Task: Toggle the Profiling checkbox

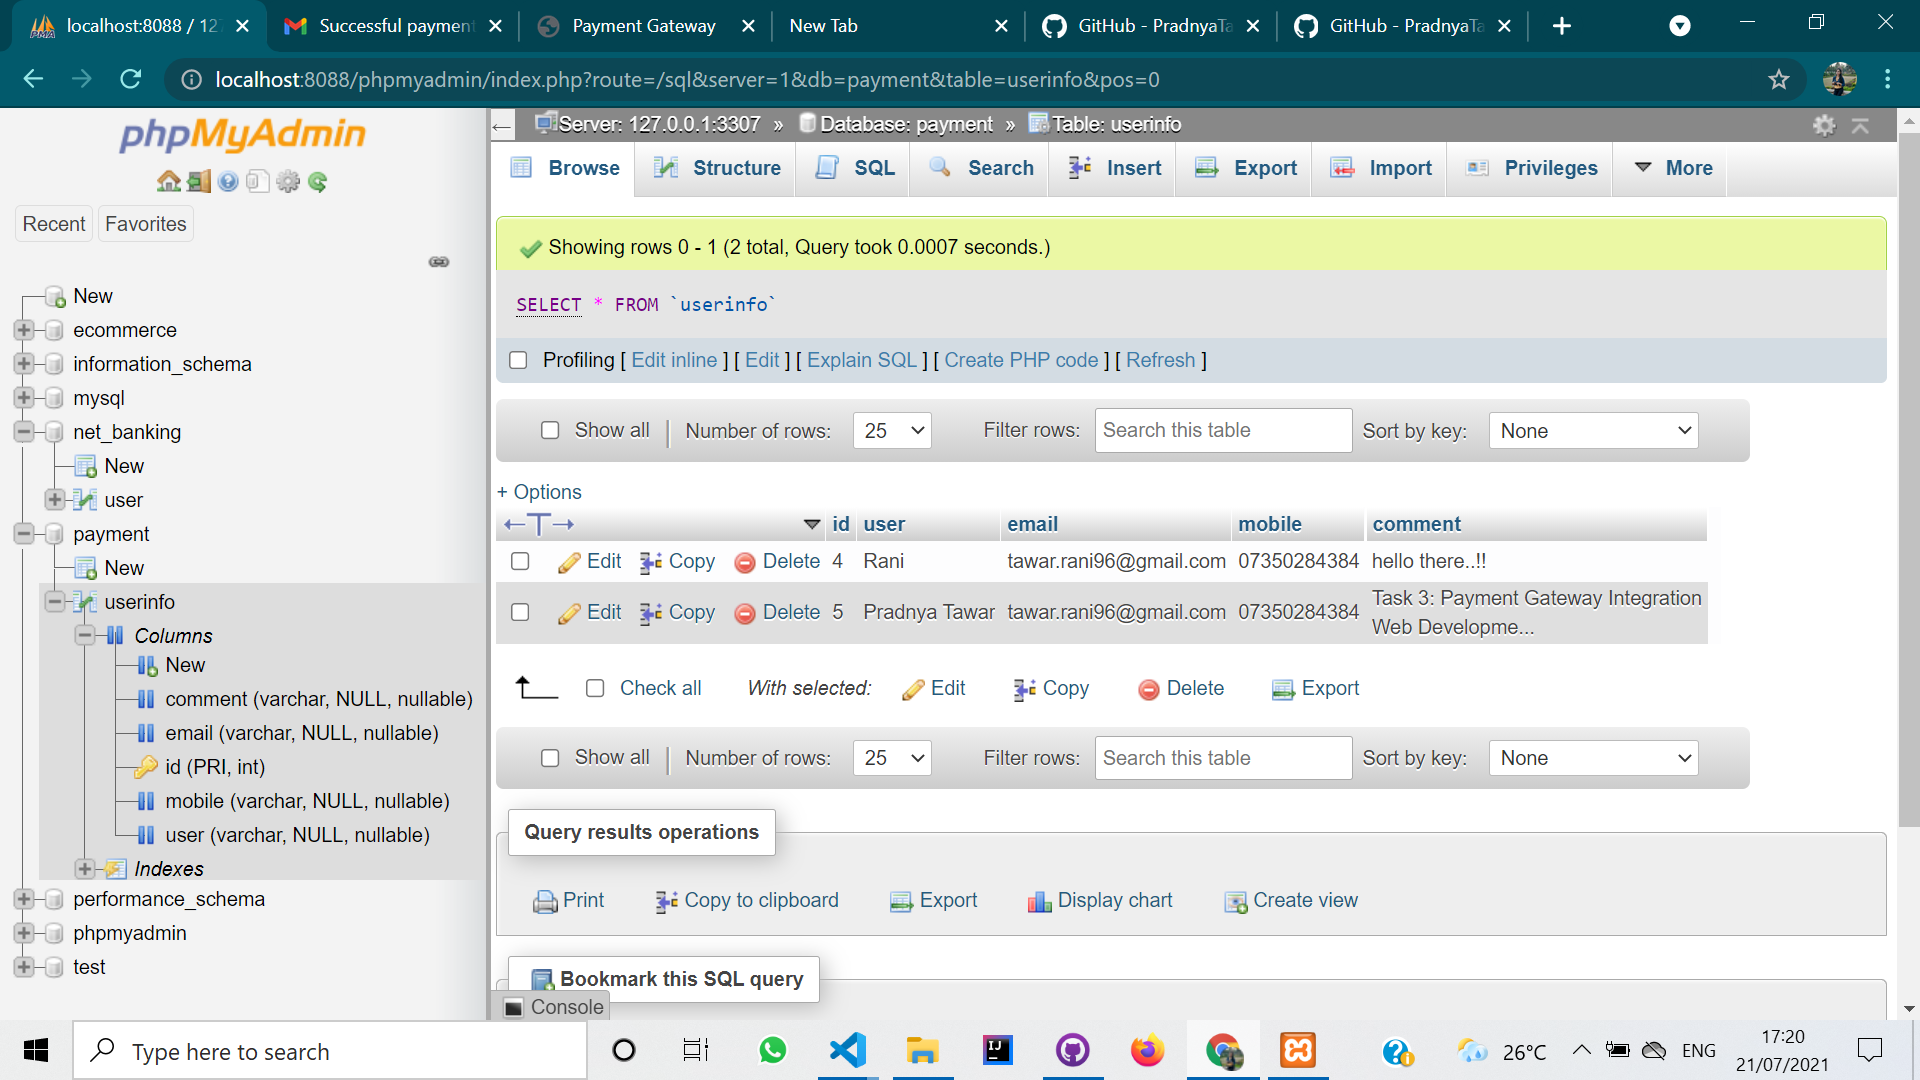Action: point(518,360)
